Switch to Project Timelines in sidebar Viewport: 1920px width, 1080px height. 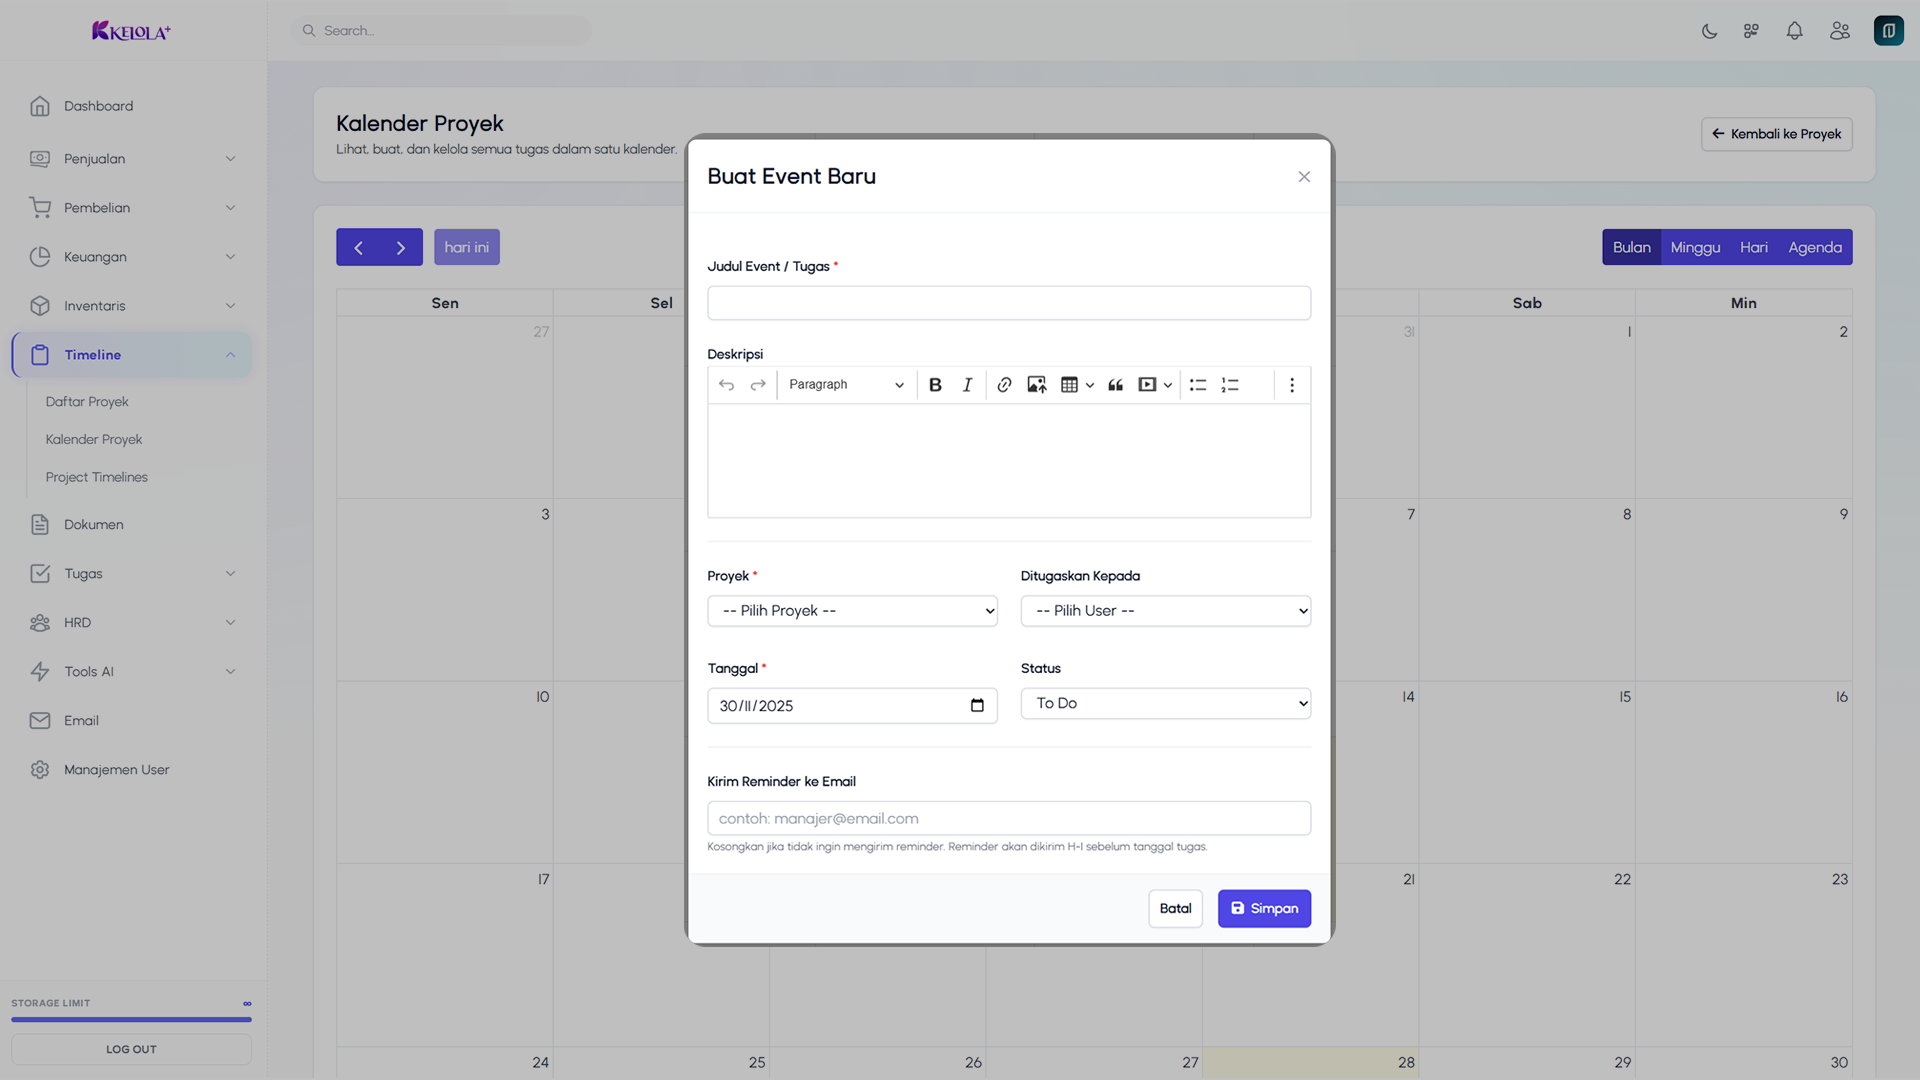tap(96, 477)
